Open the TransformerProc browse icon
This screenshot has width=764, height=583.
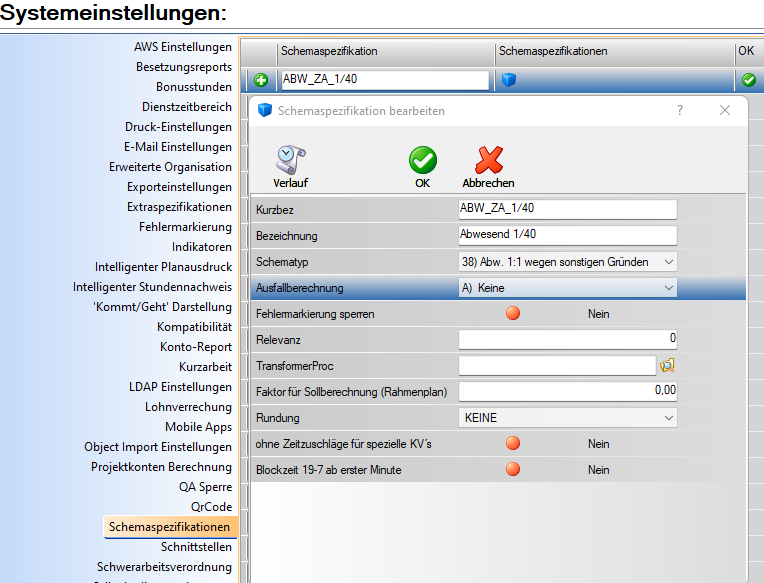tap(667, 365)
